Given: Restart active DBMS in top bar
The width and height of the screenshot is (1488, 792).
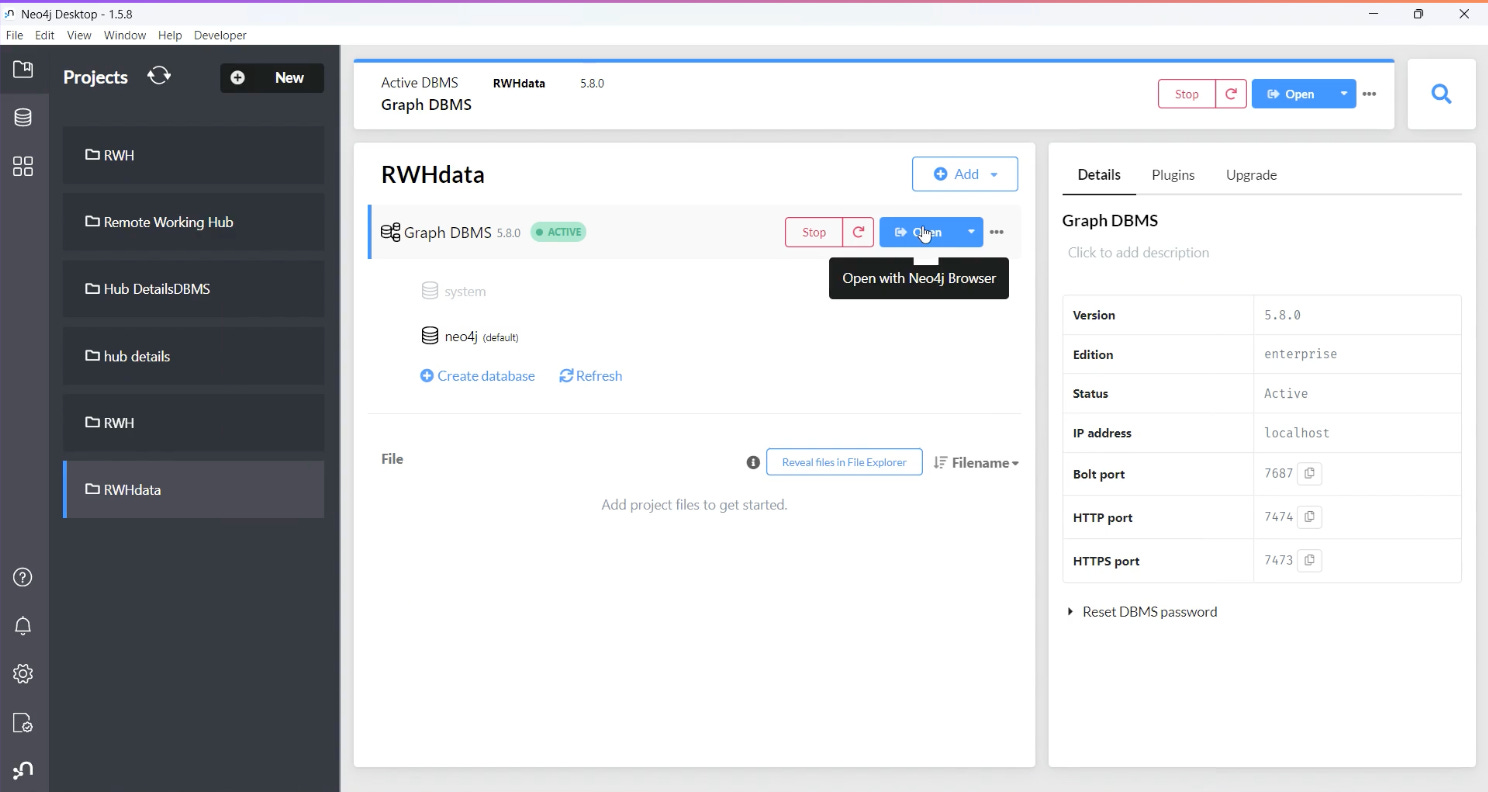Looking at the screenshot, I should coord(1230,94).
